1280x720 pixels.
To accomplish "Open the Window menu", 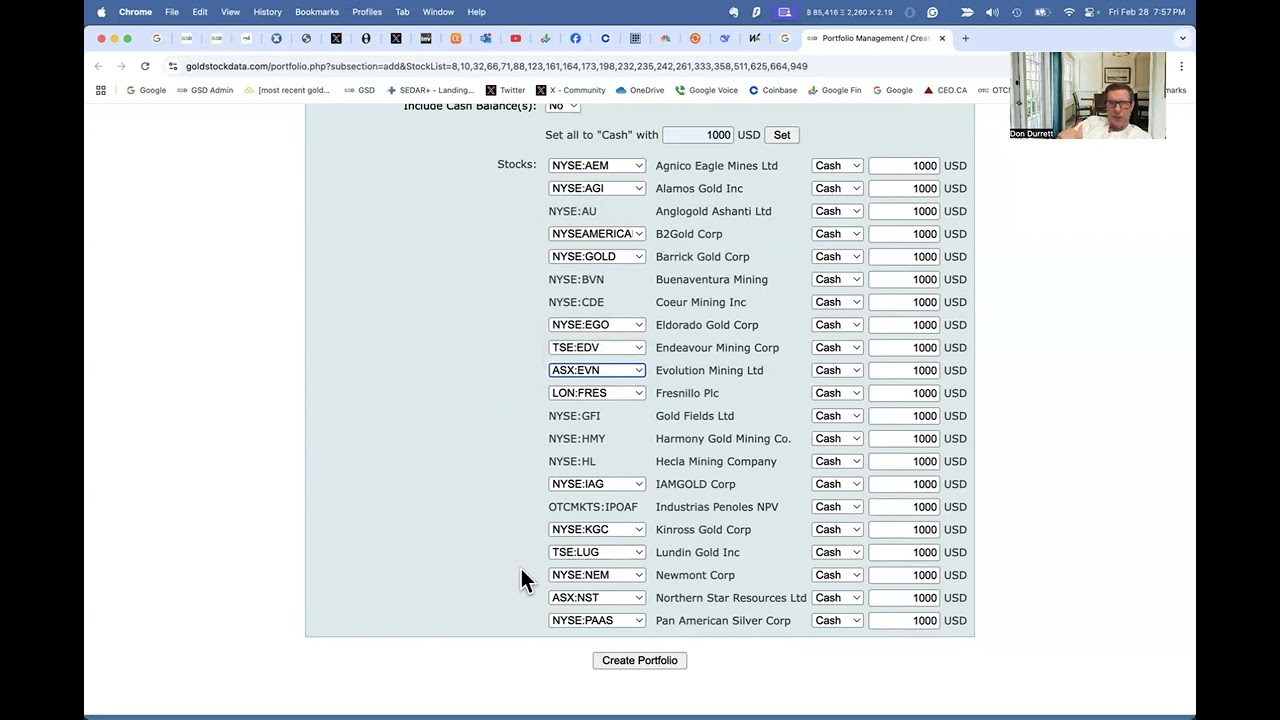I will tap(438, 12).
